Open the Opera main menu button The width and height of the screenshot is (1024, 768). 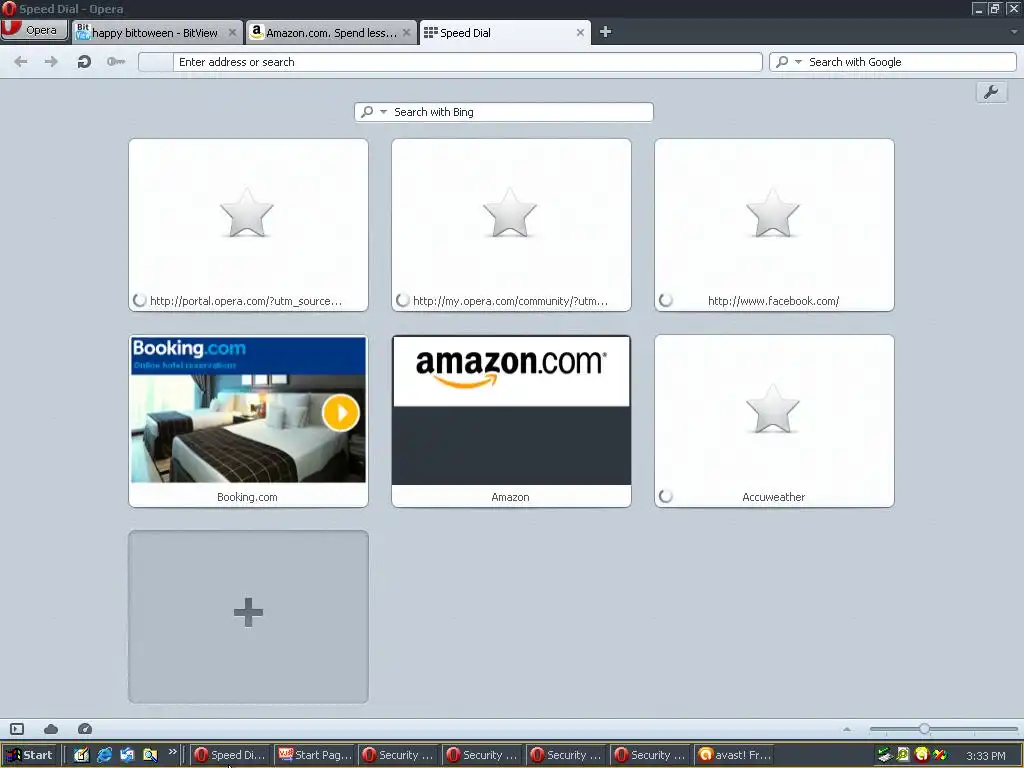pos(34,30)
